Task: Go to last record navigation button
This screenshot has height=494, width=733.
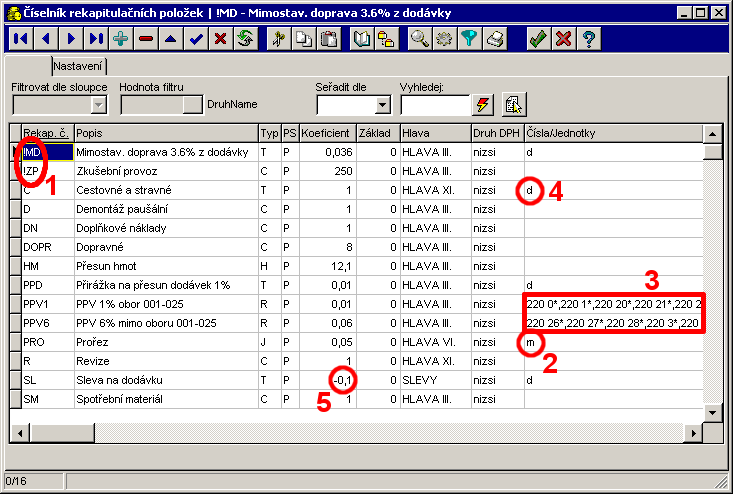Action: pos(95,39)
